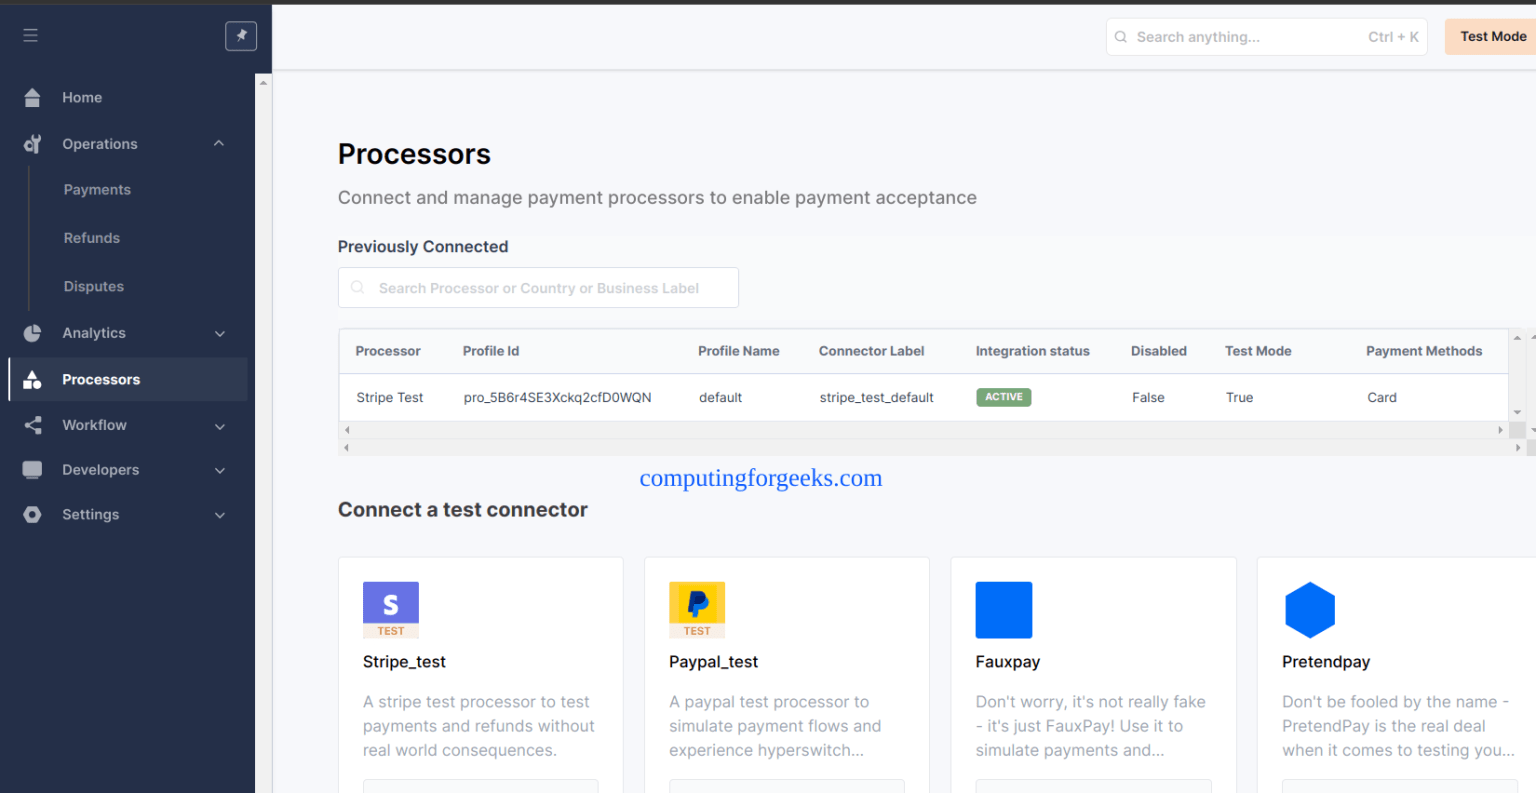Expand the Analytics section

(x=218, y=333)
